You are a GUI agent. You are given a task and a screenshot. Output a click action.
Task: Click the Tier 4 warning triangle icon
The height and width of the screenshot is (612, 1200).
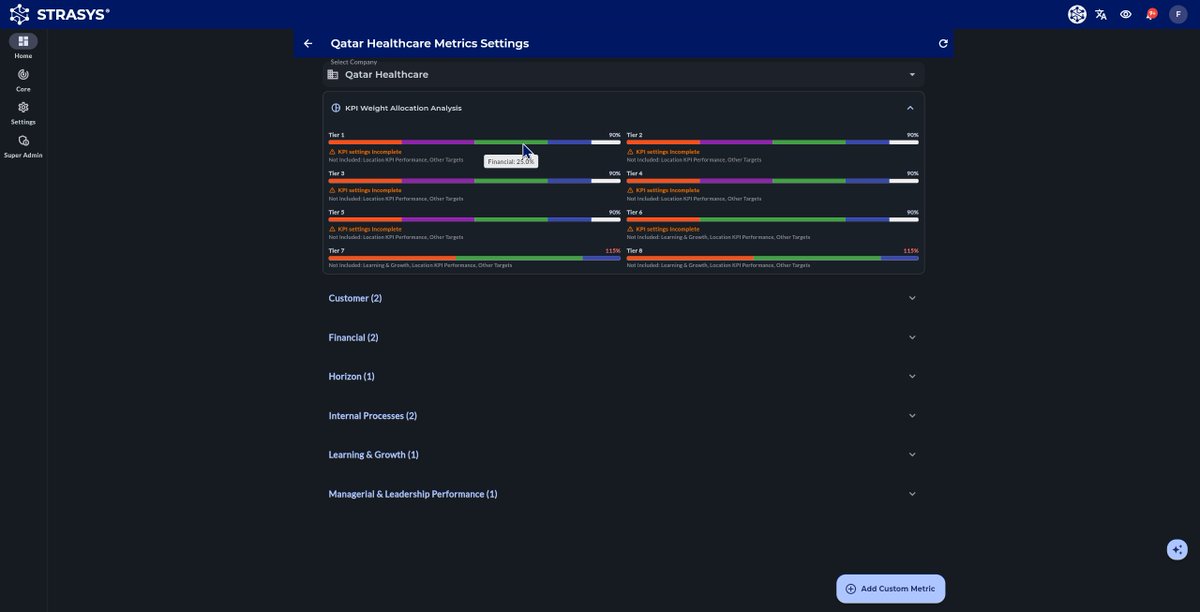(x=630, y=190)
